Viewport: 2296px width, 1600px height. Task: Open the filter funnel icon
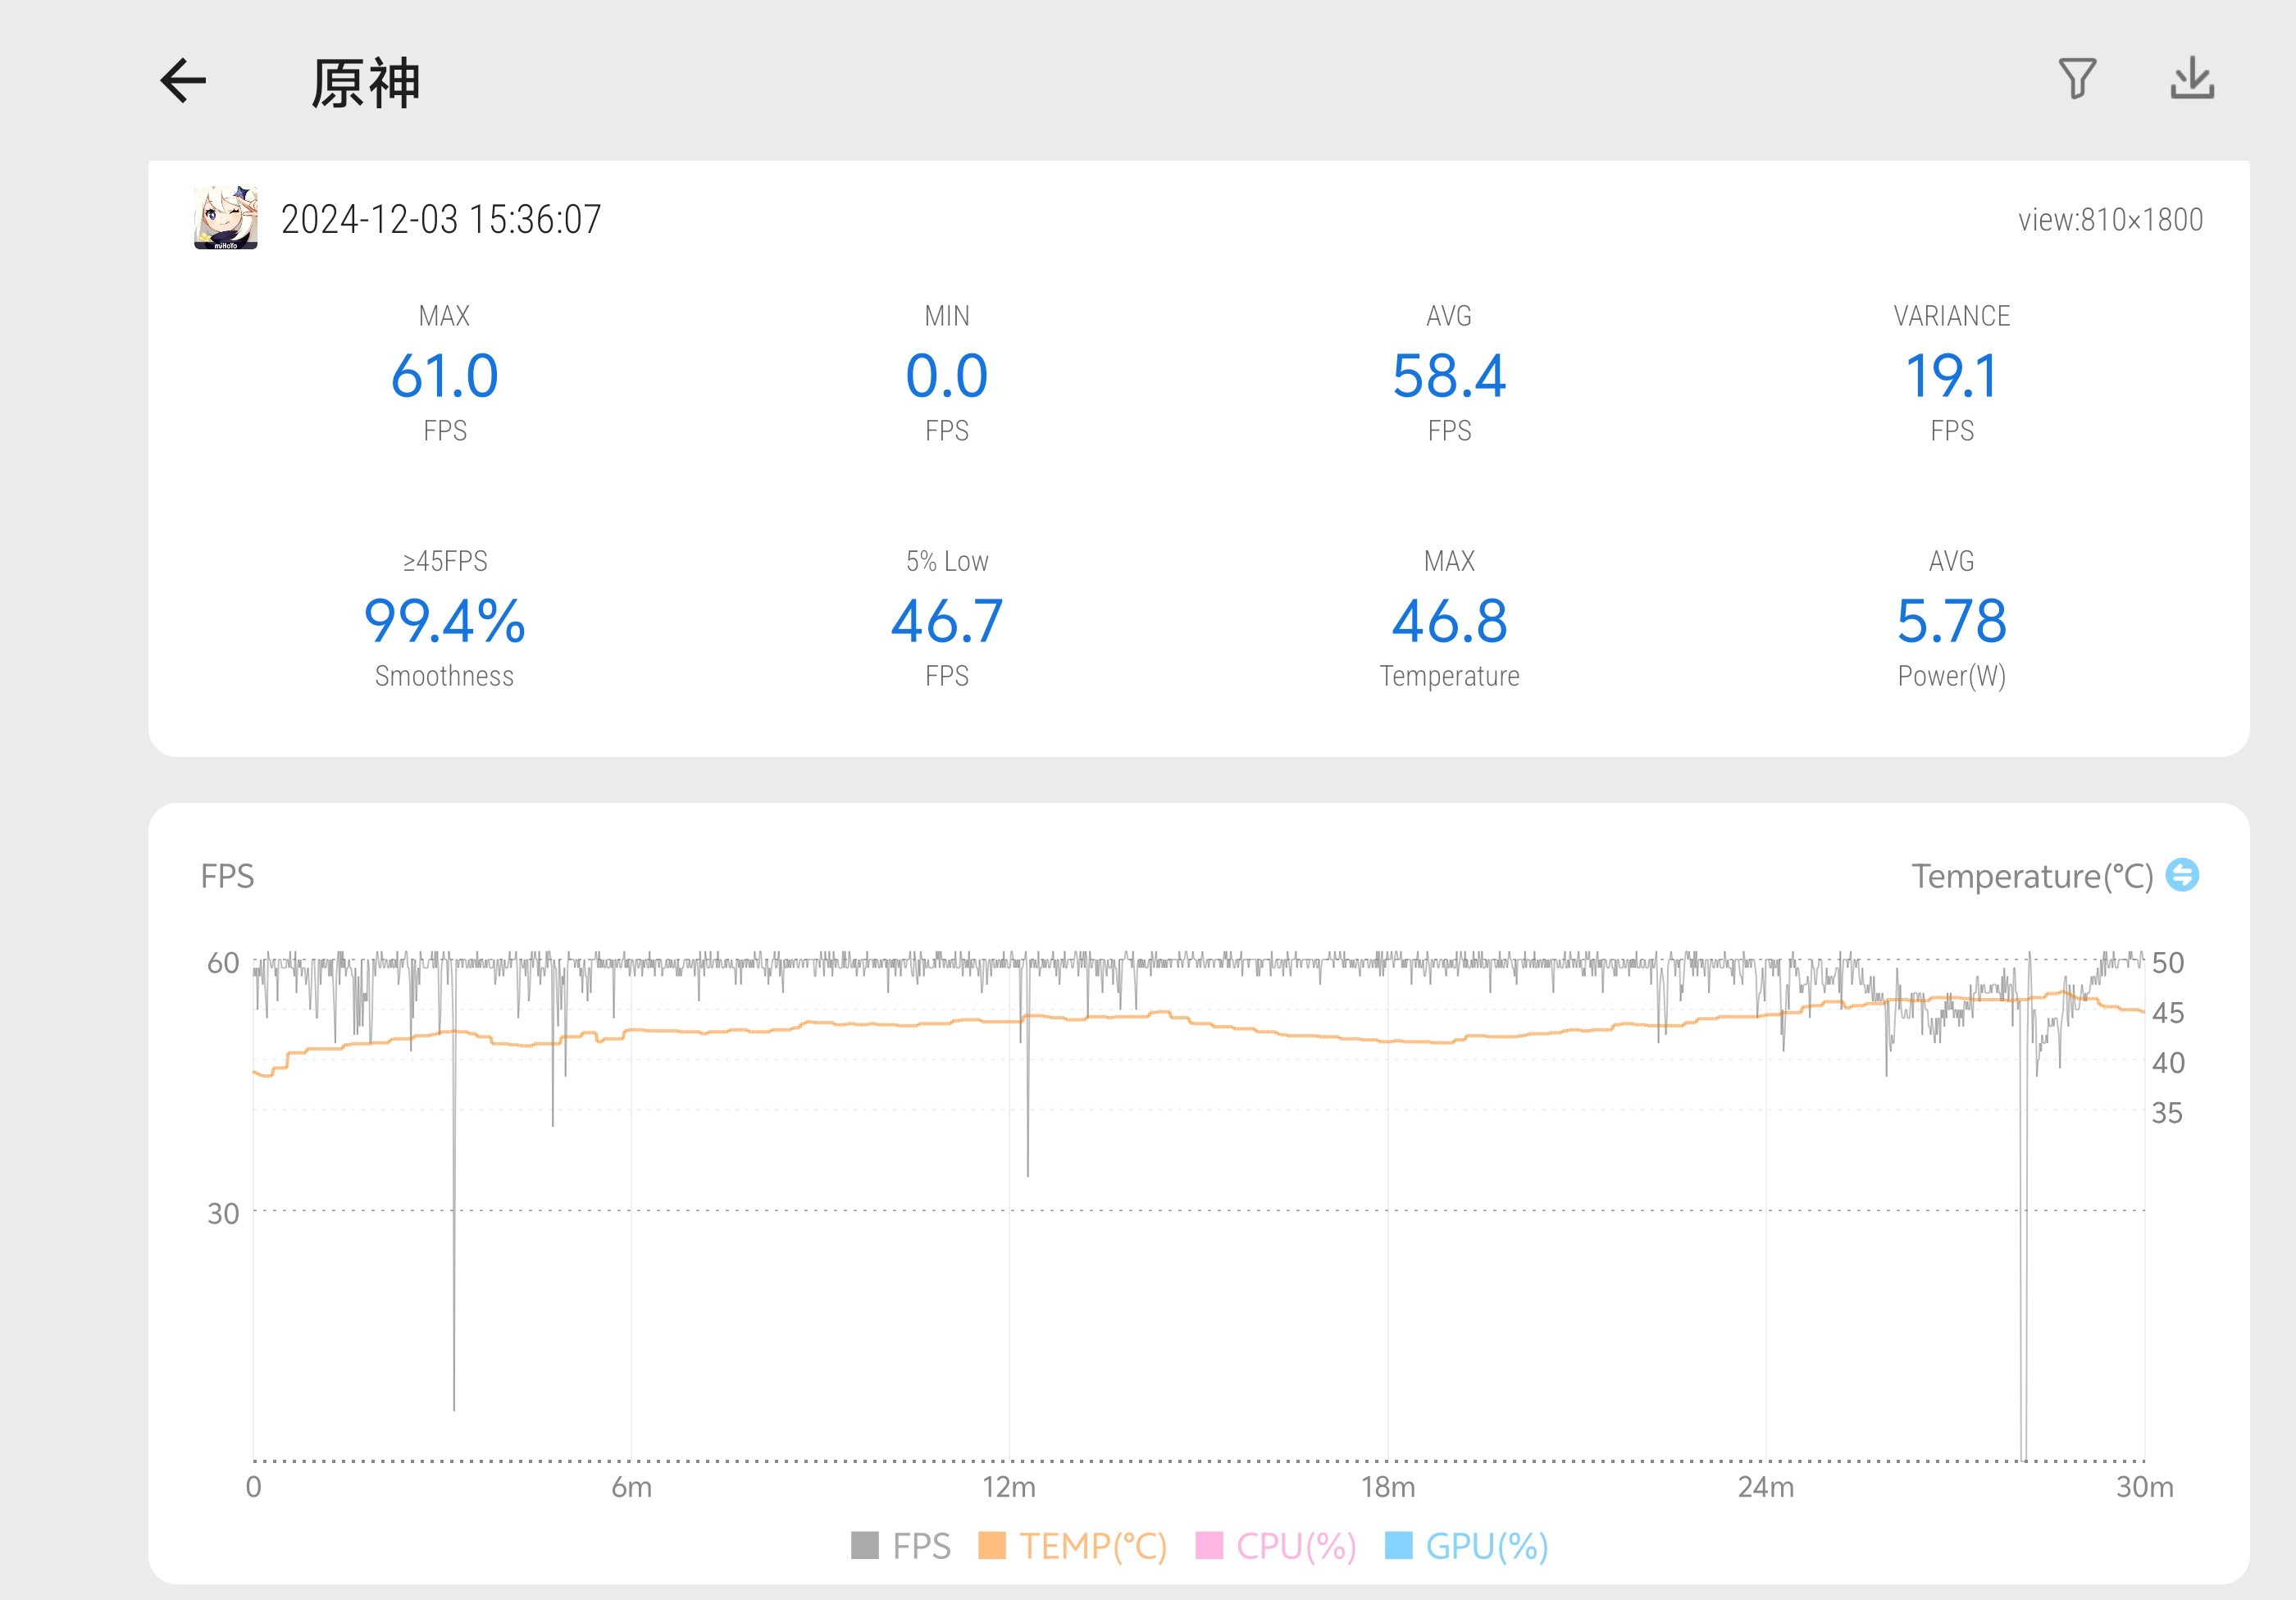coord(2077,78)
